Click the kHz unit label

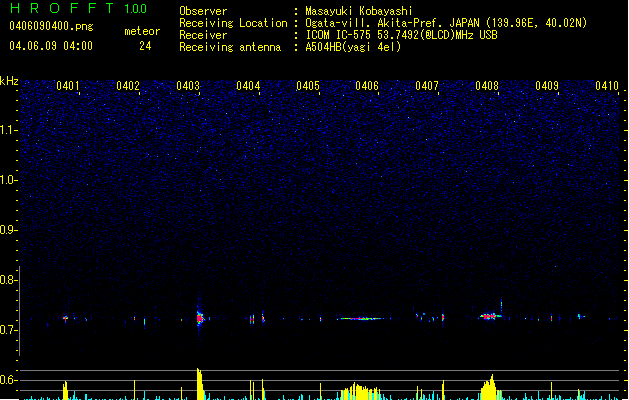tap(9, 81)
